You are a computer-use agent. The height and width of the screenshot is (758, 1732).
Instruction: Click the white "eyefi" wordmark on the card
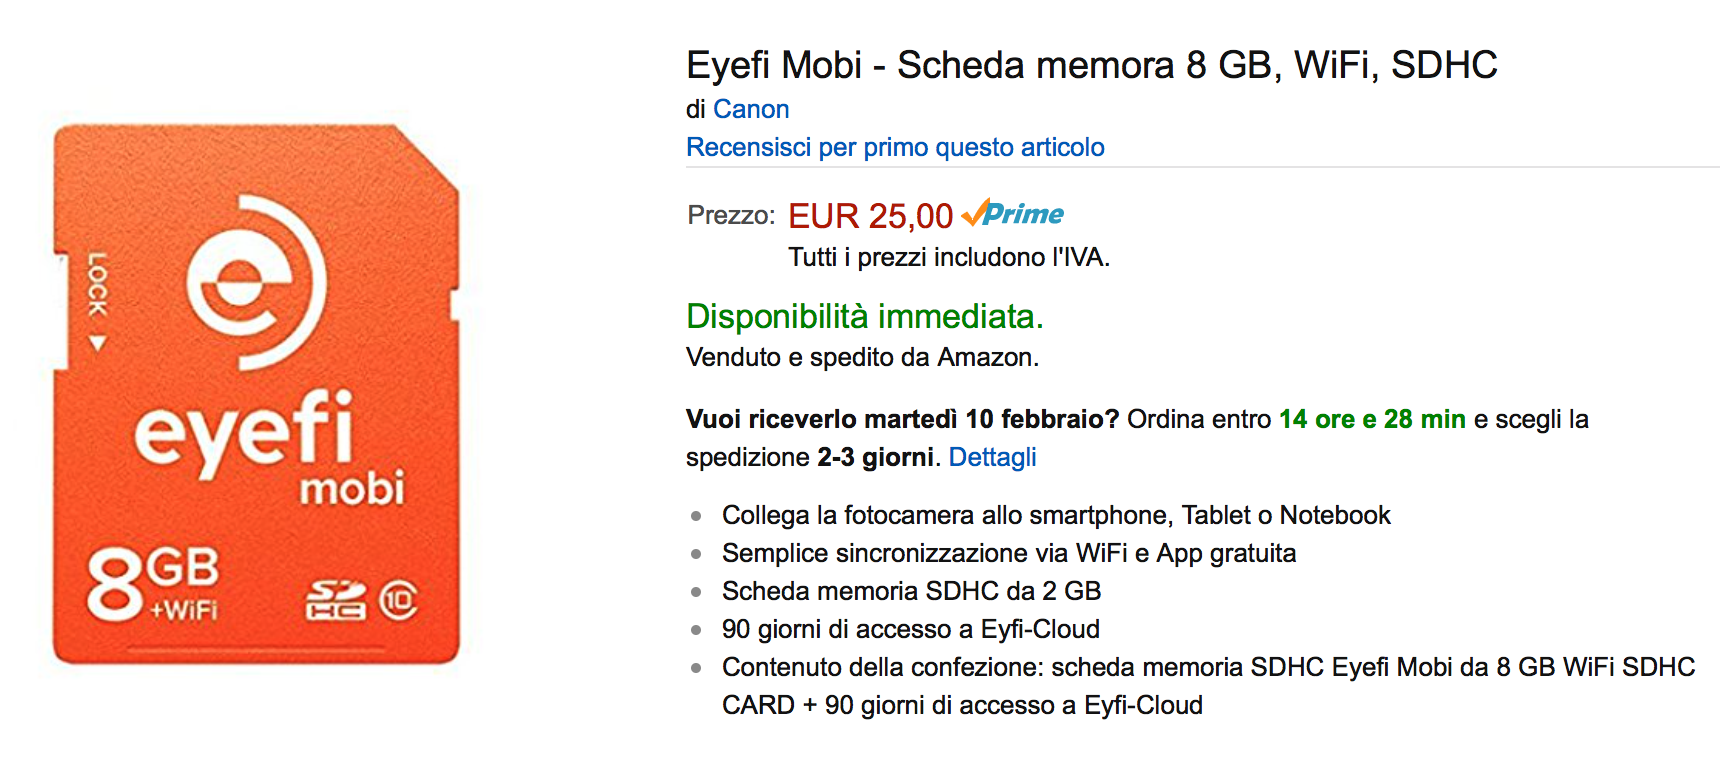(244, 432)
